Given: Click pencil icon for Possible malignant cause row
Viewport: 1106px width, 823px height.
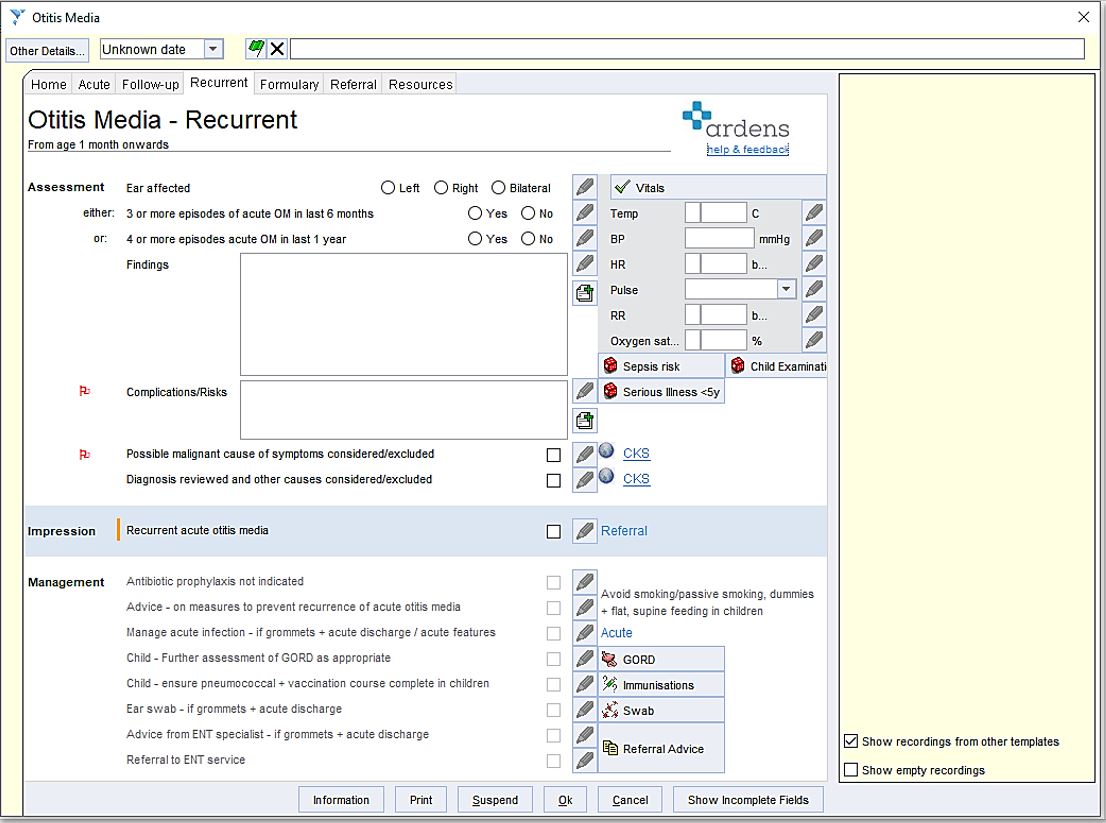Looking at the screenshot, I should click(585, 454).
